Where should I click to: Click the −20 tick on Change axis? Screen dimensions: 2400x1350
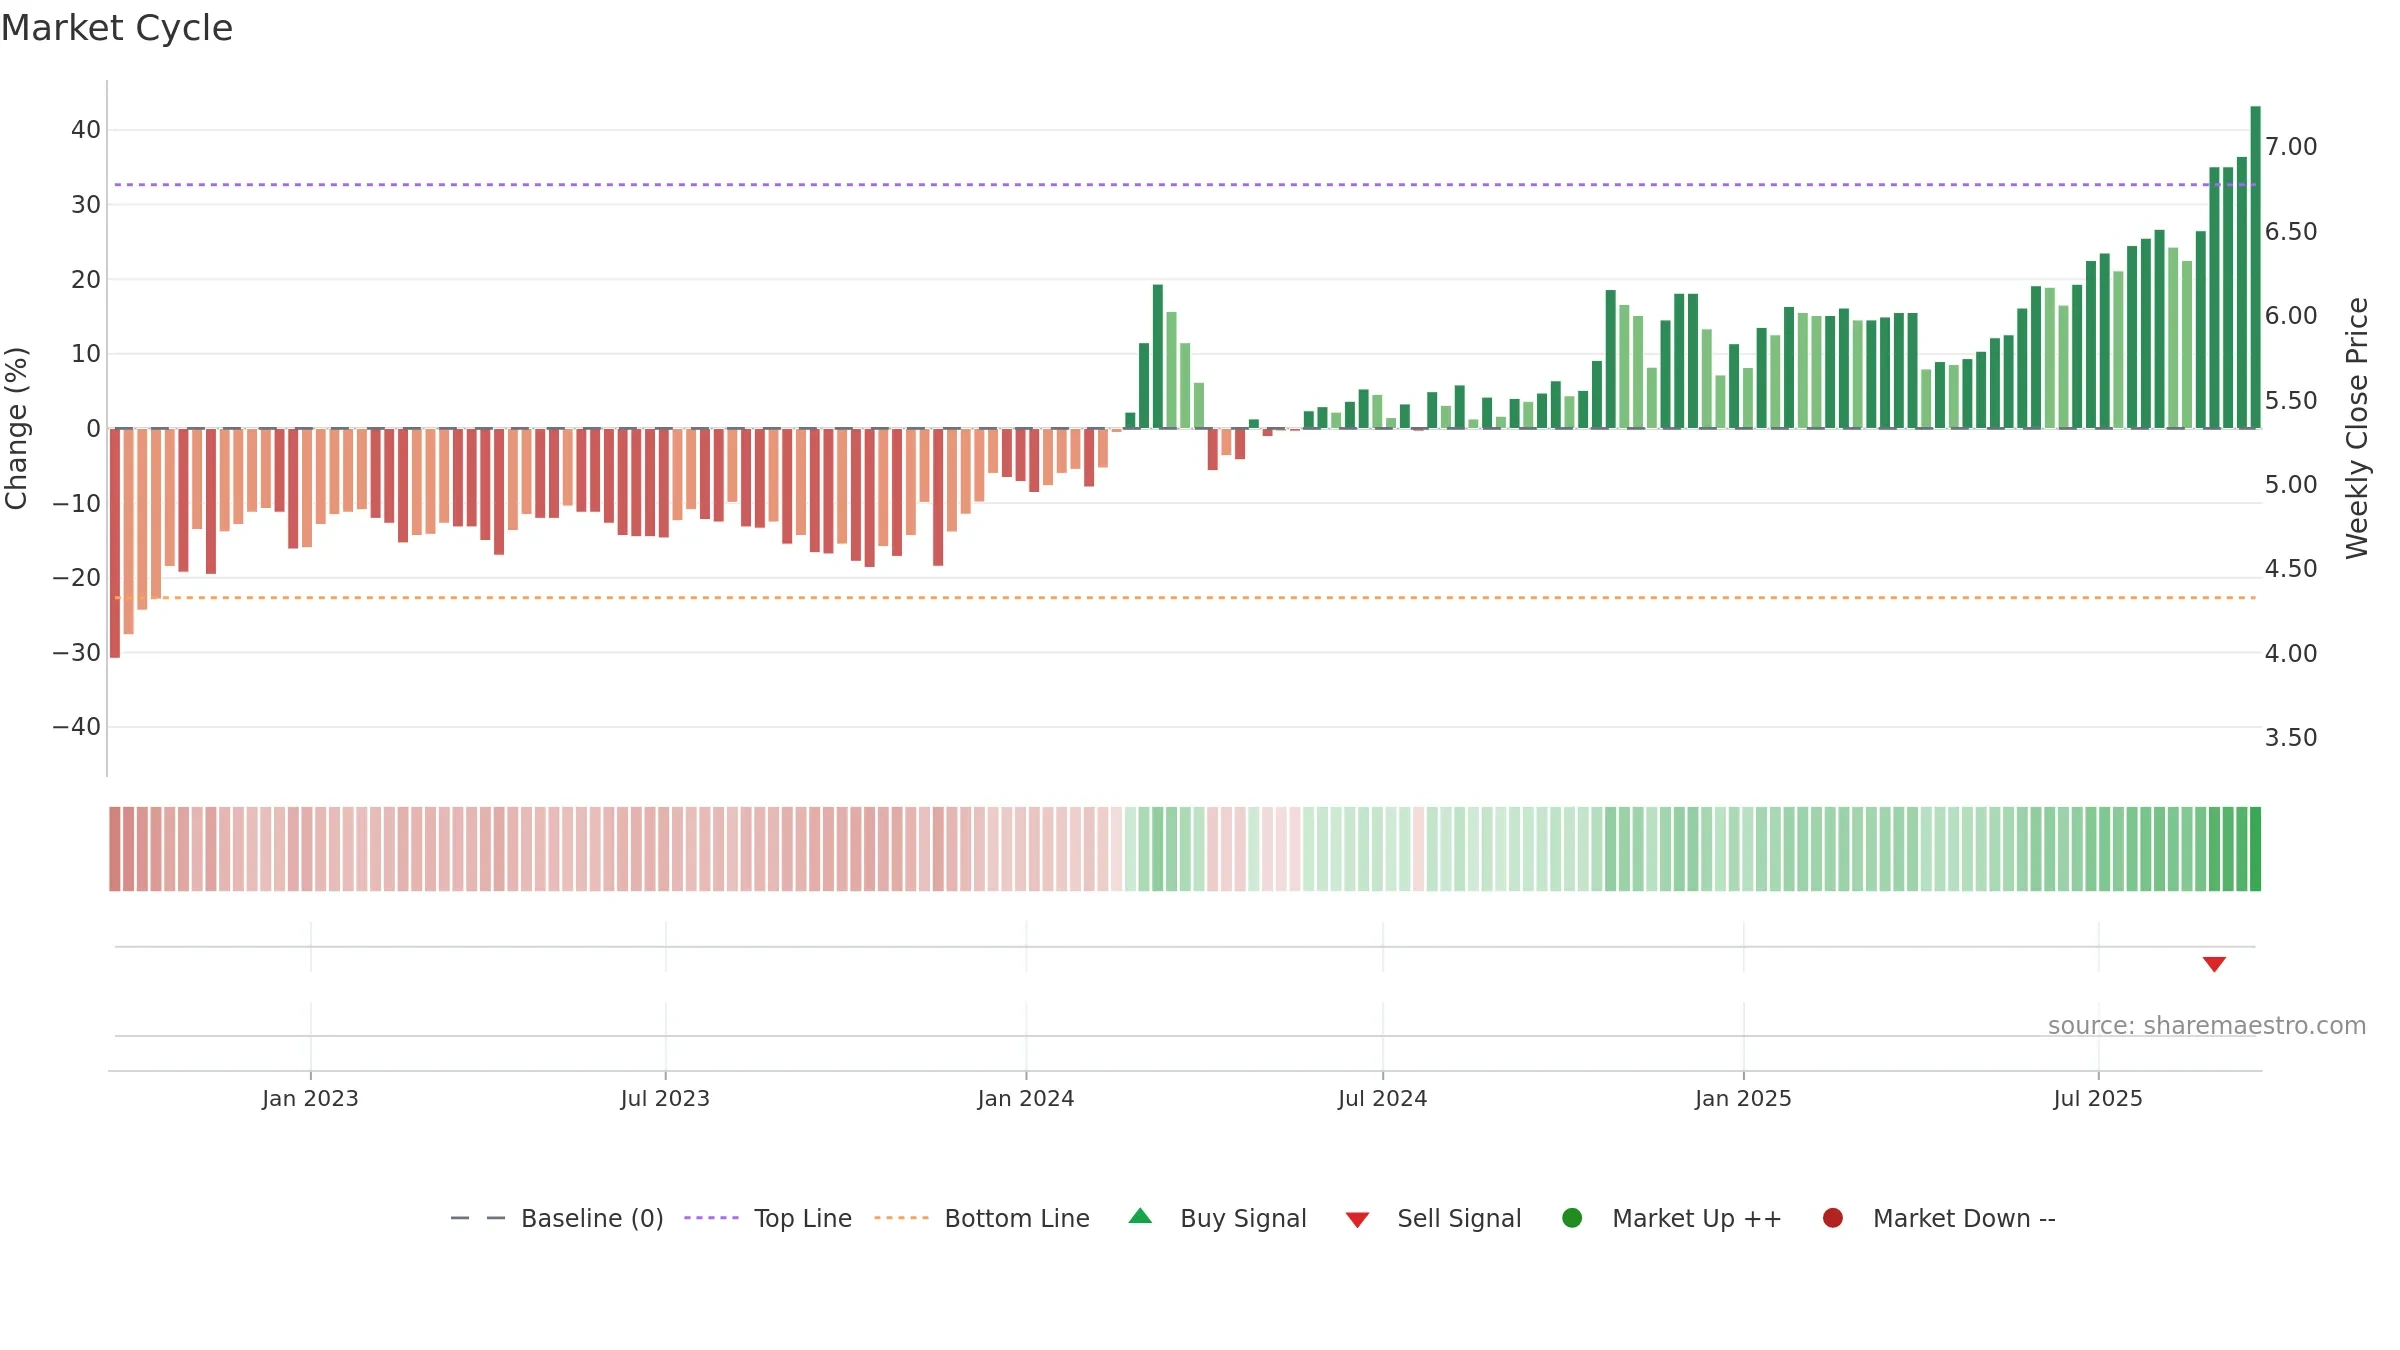[77, 578]
